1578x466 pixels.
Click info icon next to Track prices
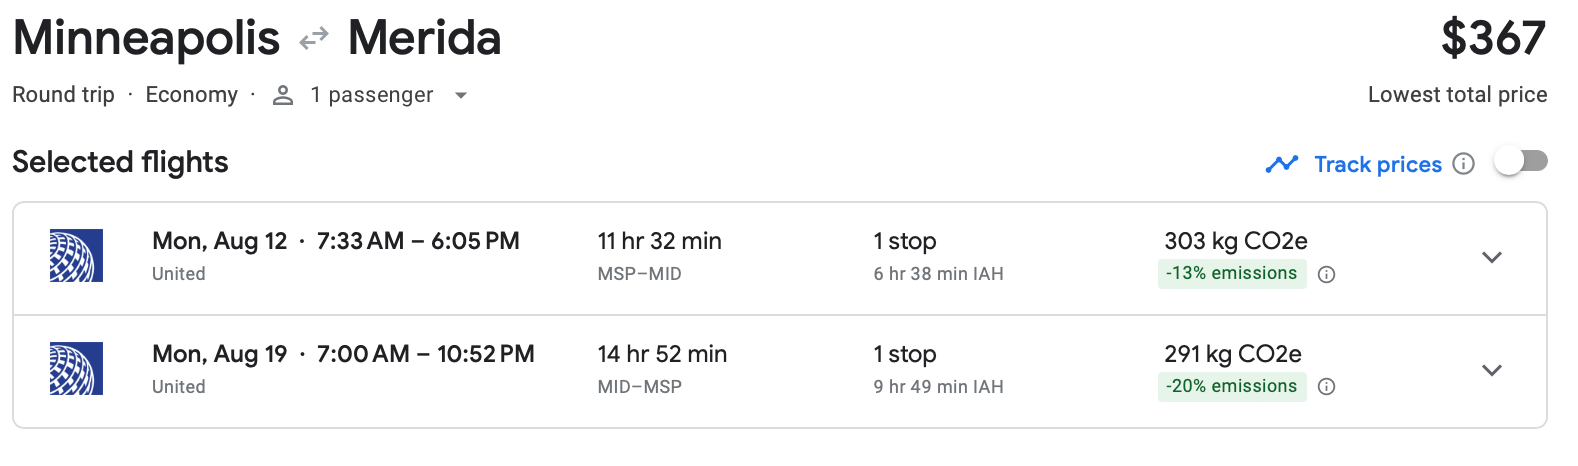(x=1463, y=164)
